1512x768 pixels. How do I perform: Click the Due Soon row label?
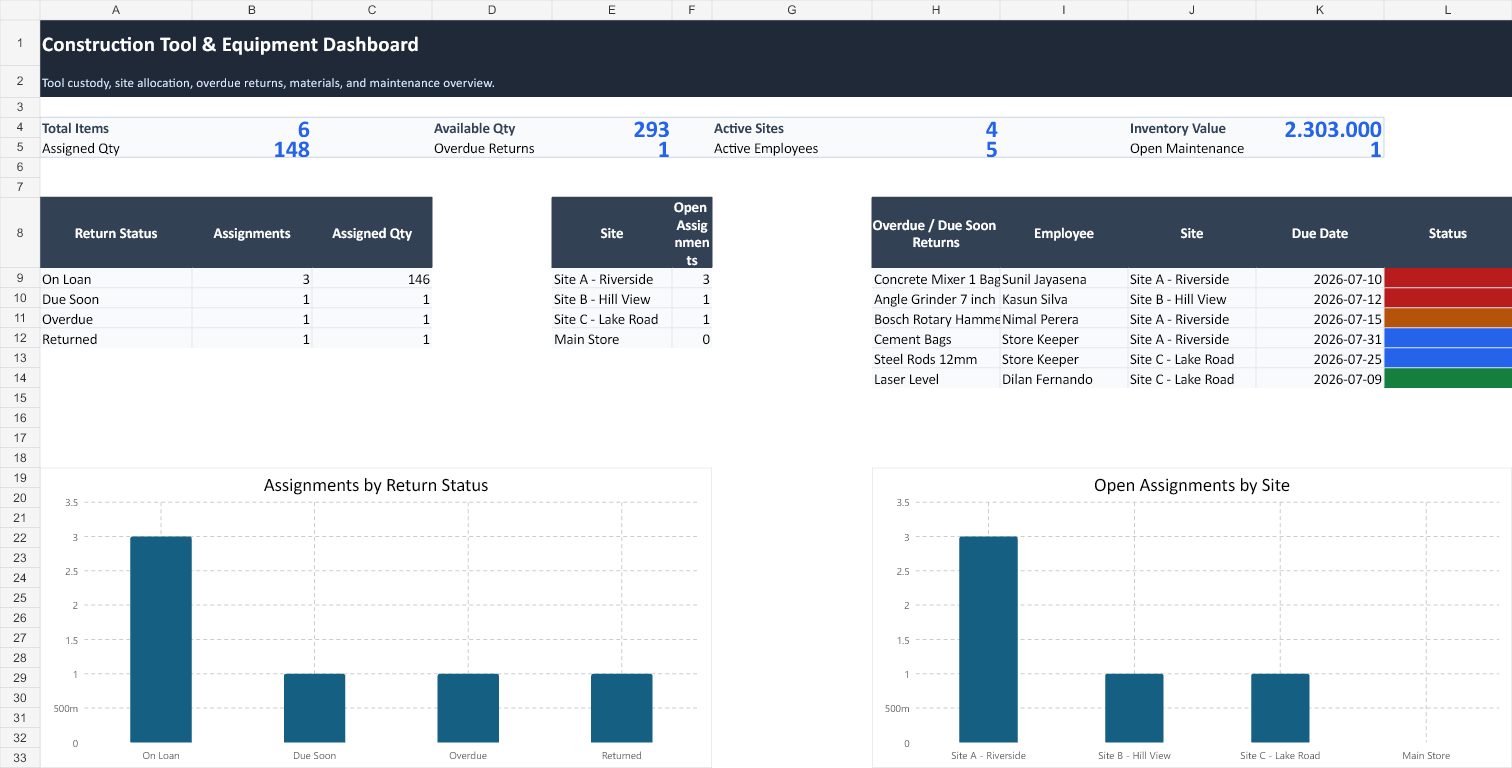(x=116, y=299)
